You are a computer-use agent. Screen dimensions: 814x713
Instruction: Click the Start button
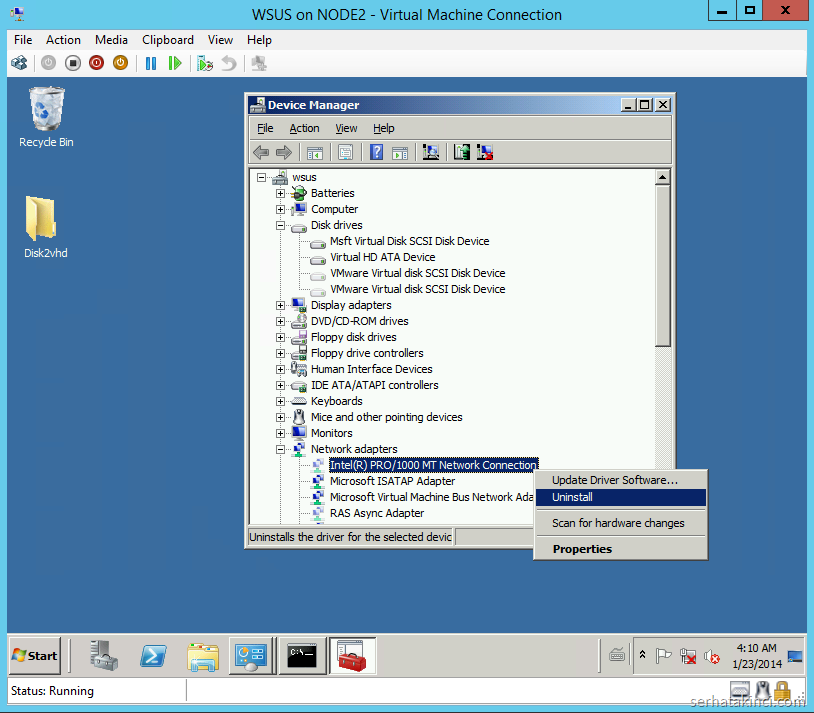(35, 656)
